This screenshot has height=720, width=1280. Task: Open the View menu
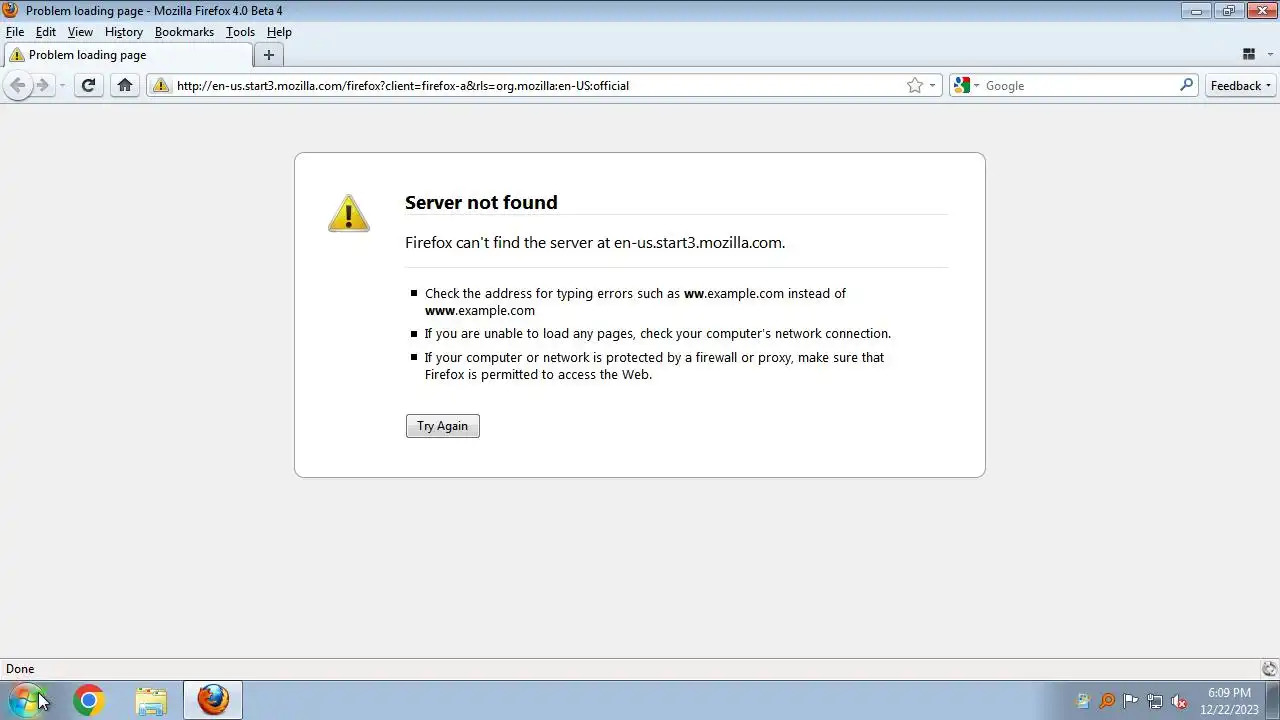(x=80, y=32)
